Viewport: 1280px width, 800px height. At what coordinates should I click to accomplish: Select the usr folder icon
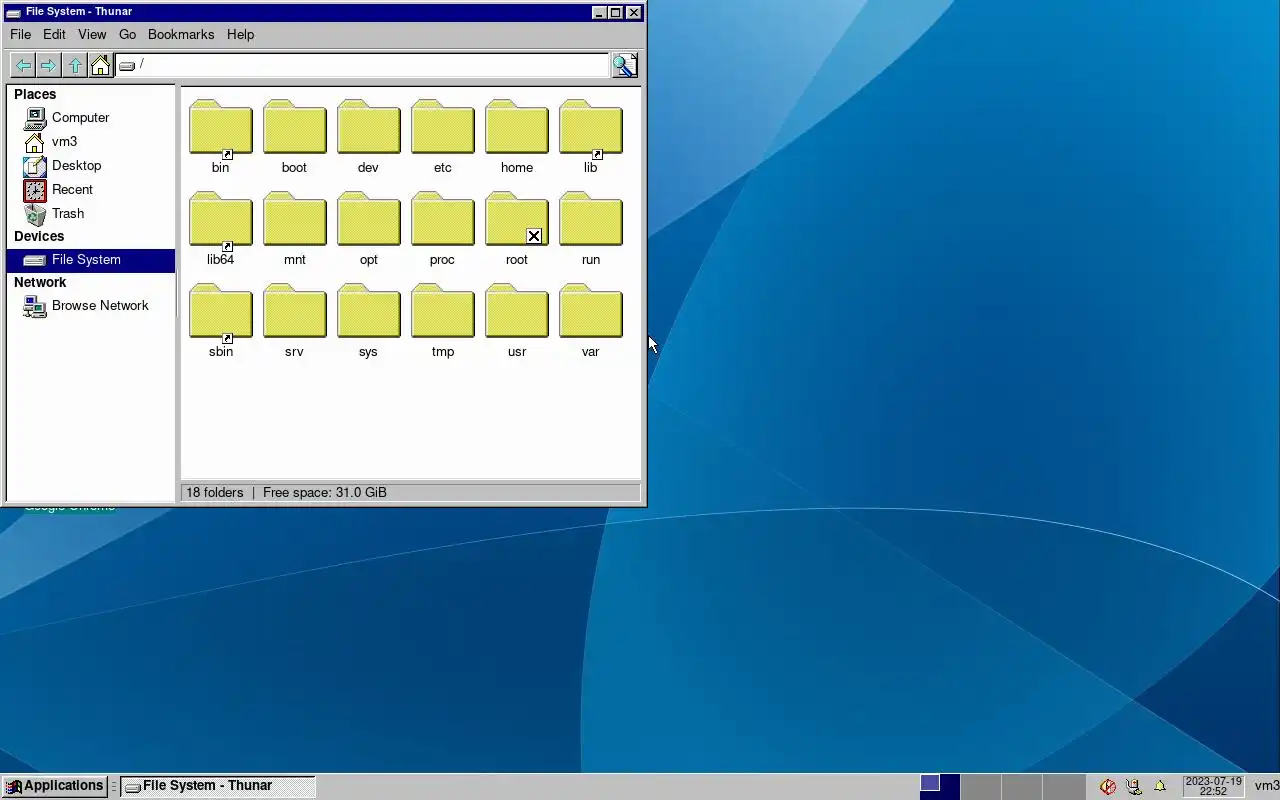tap(517, 311)
